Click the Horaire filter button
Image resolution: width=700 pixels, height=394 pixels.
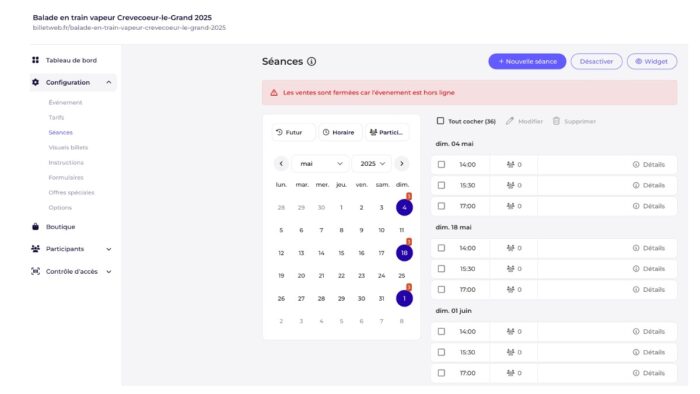tap(340, 133)
